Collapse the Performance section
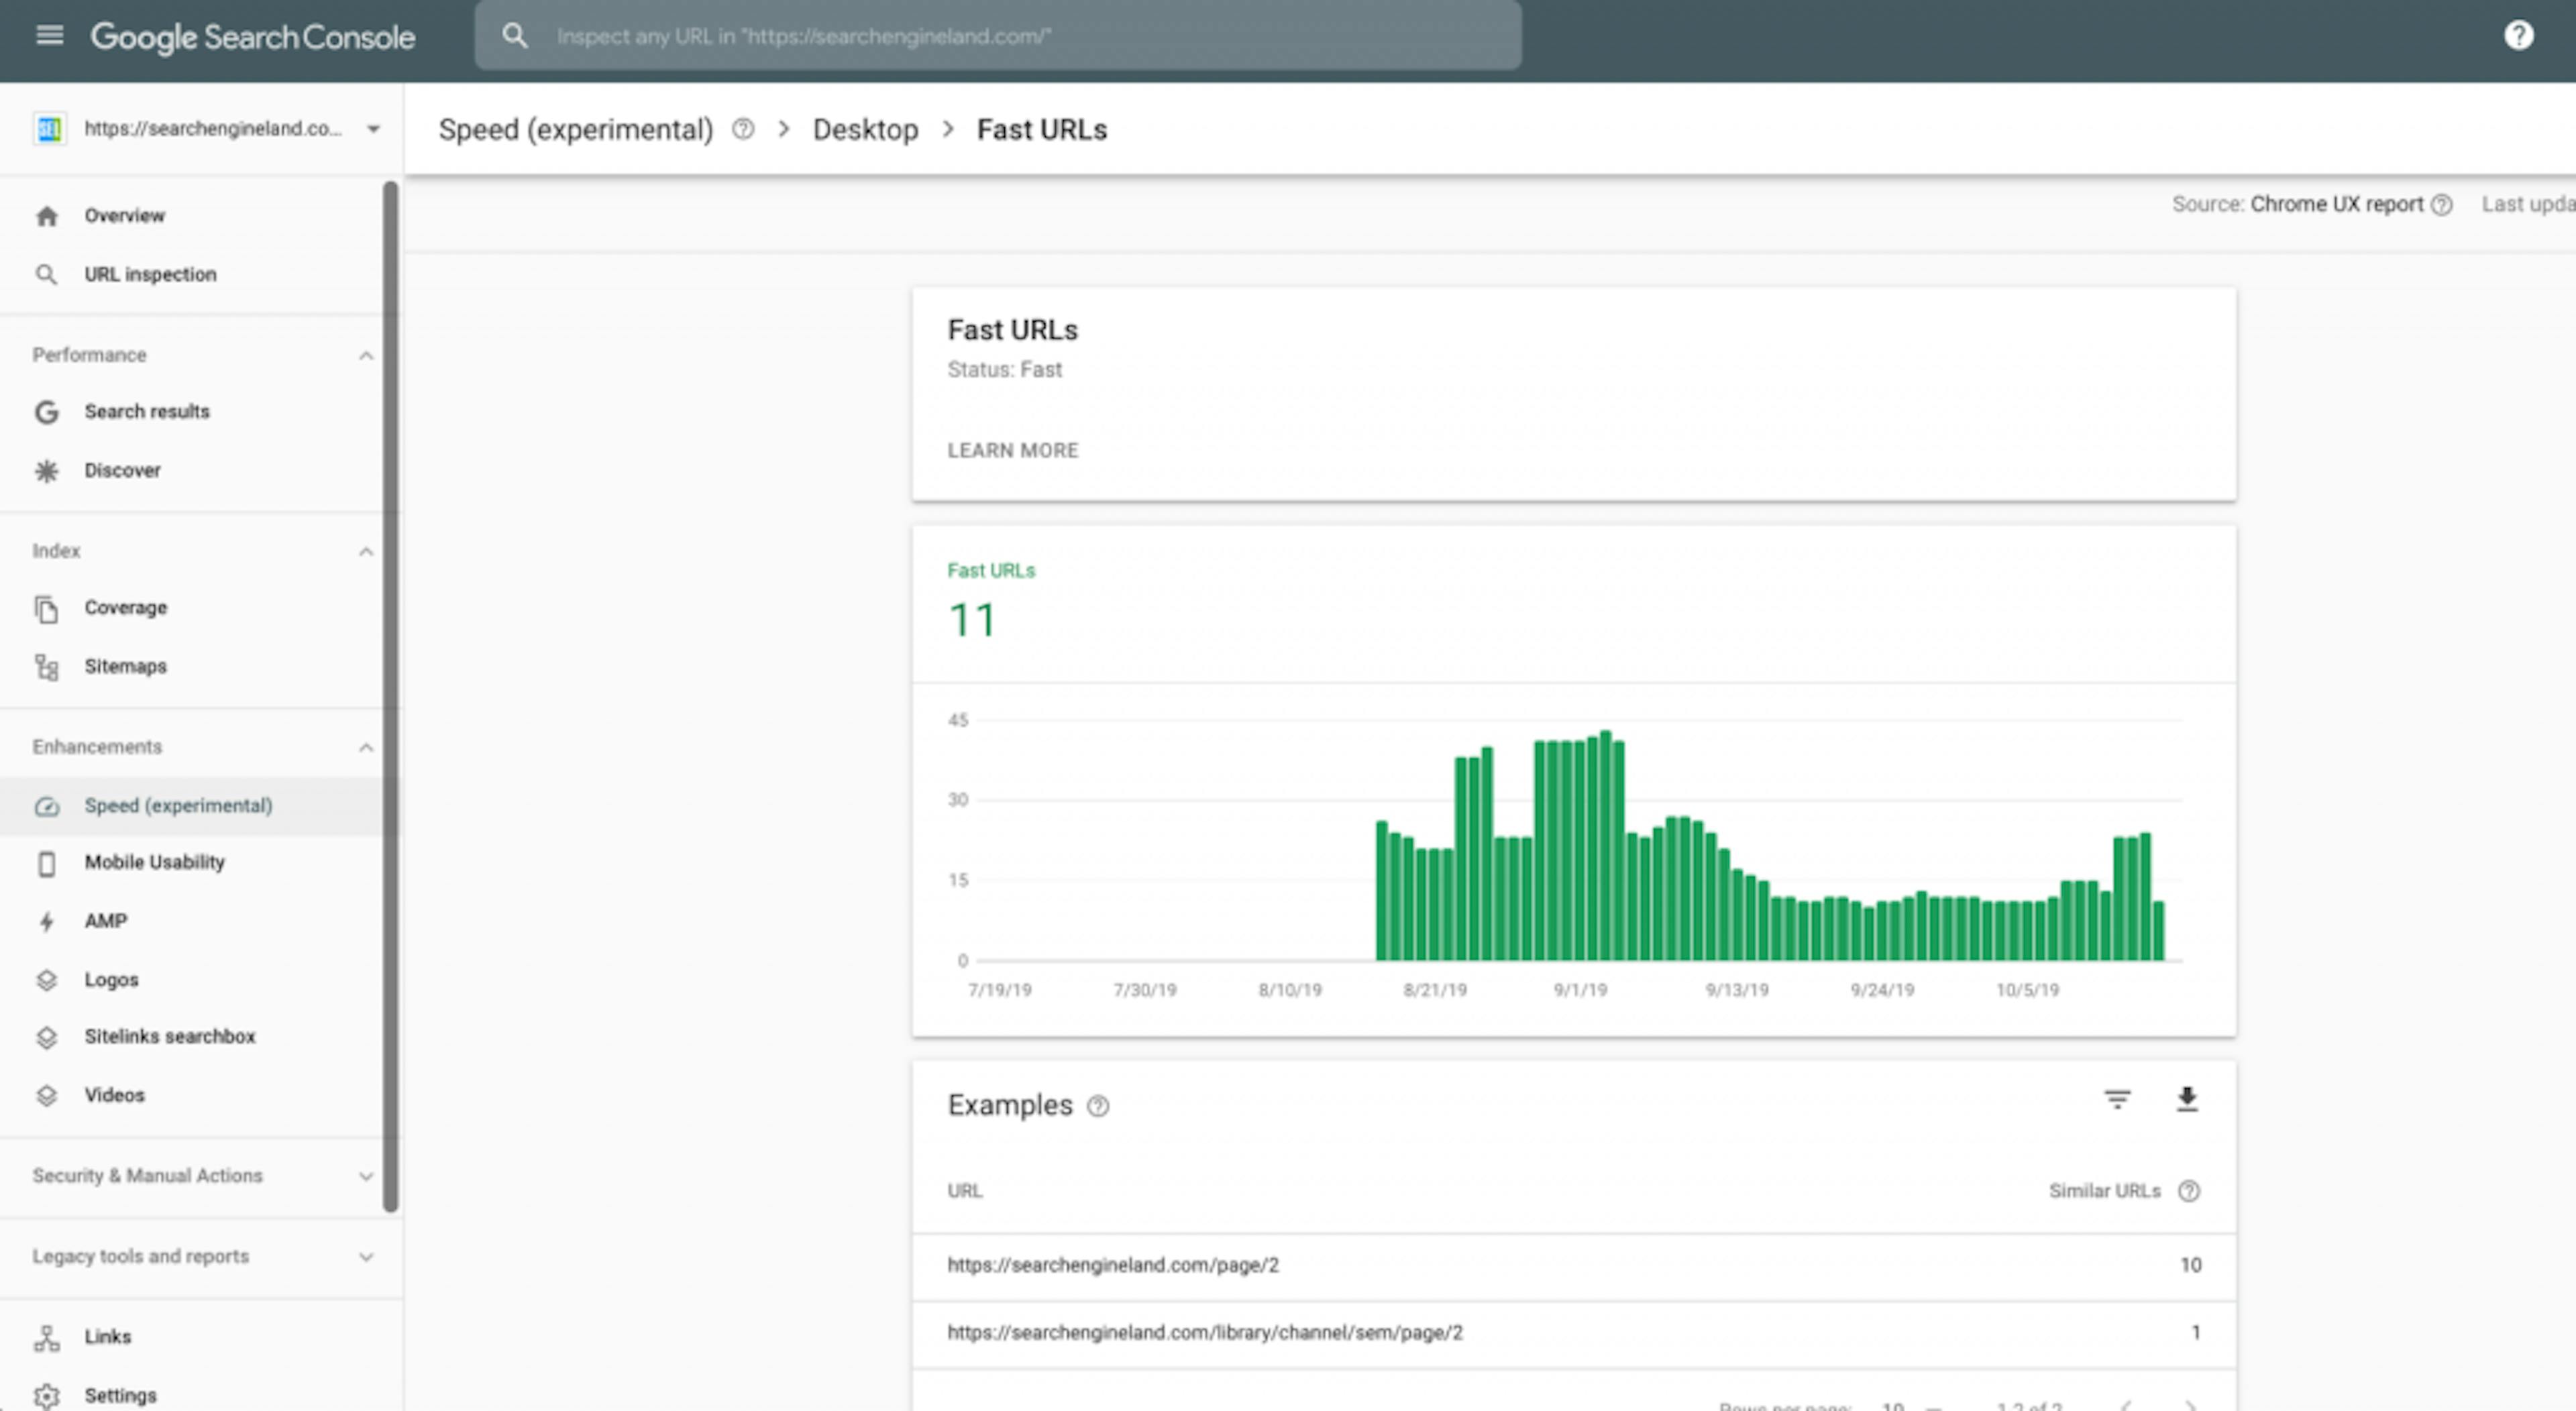 click(366, 355)
